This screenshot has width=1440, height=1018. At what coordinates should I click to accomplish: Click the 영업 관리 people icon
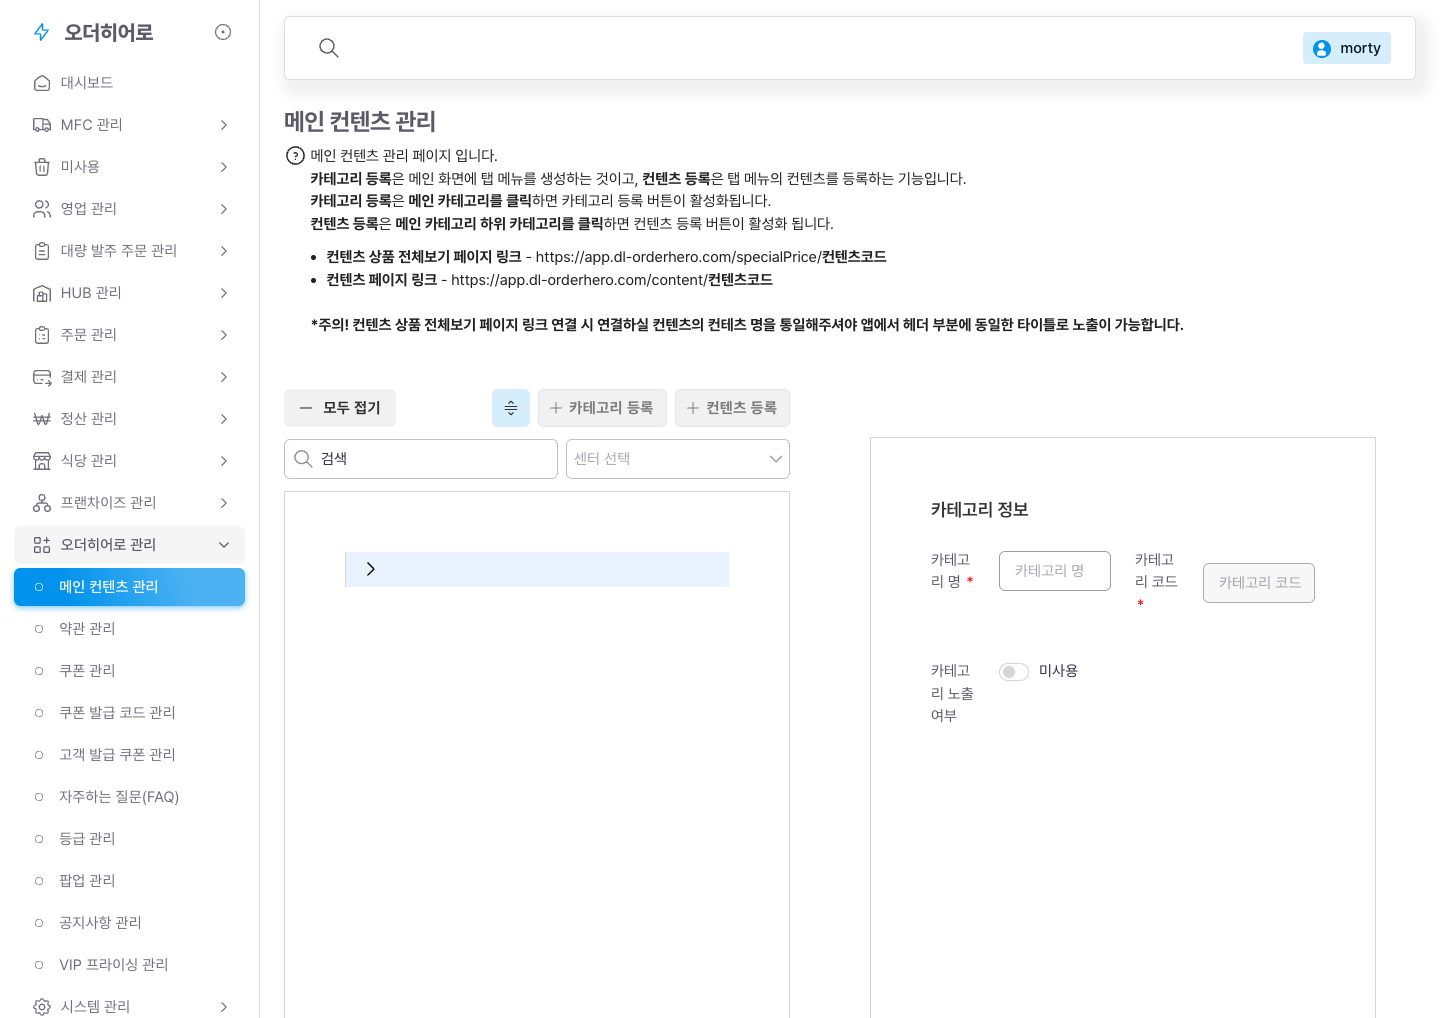pyautogui.click(x=42, y=209)
